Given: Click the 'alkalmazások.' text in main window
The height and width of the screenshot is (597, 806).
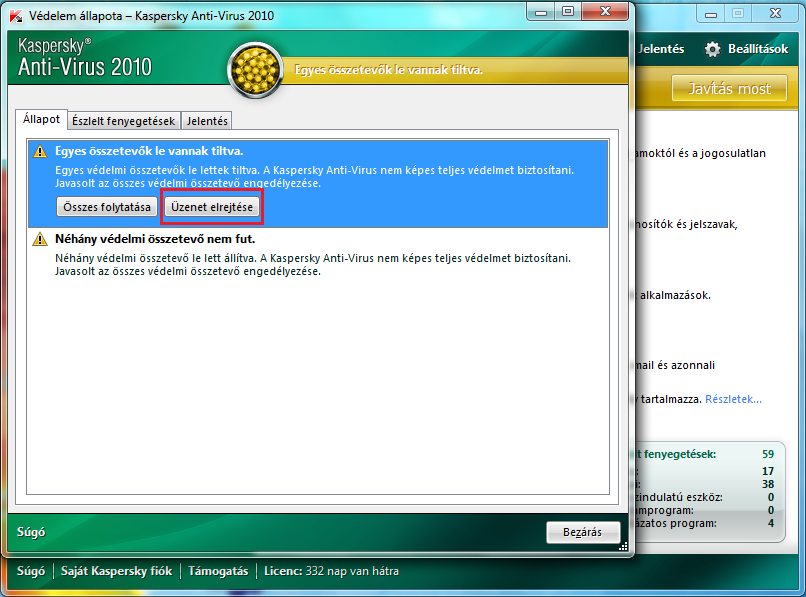Looking at the screenshot, I should point(675,296).
